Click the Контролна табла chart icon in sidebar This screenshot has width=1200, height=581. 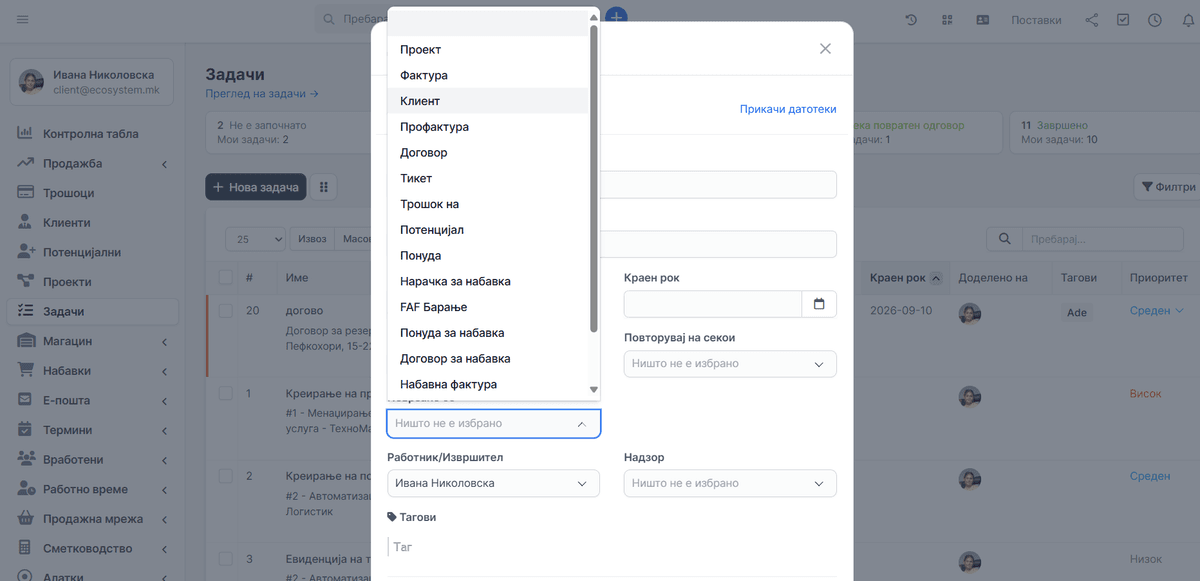point(25,134)
